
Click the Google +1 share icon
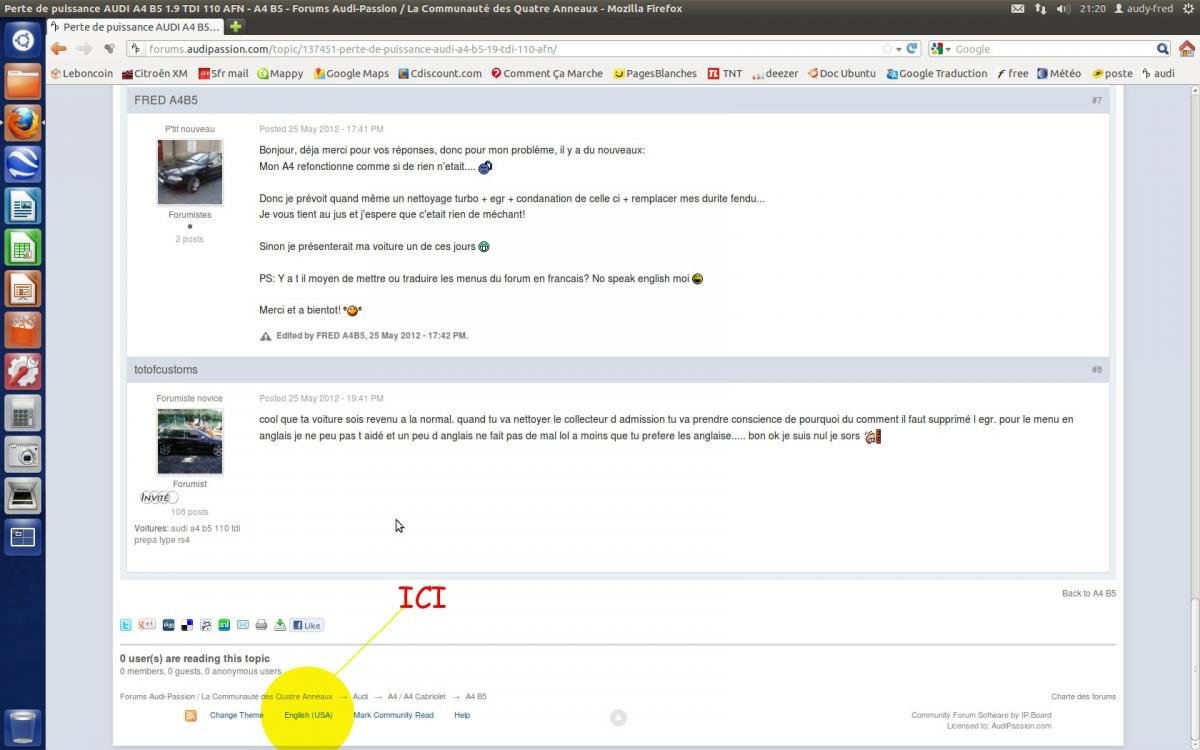[146, 625]
